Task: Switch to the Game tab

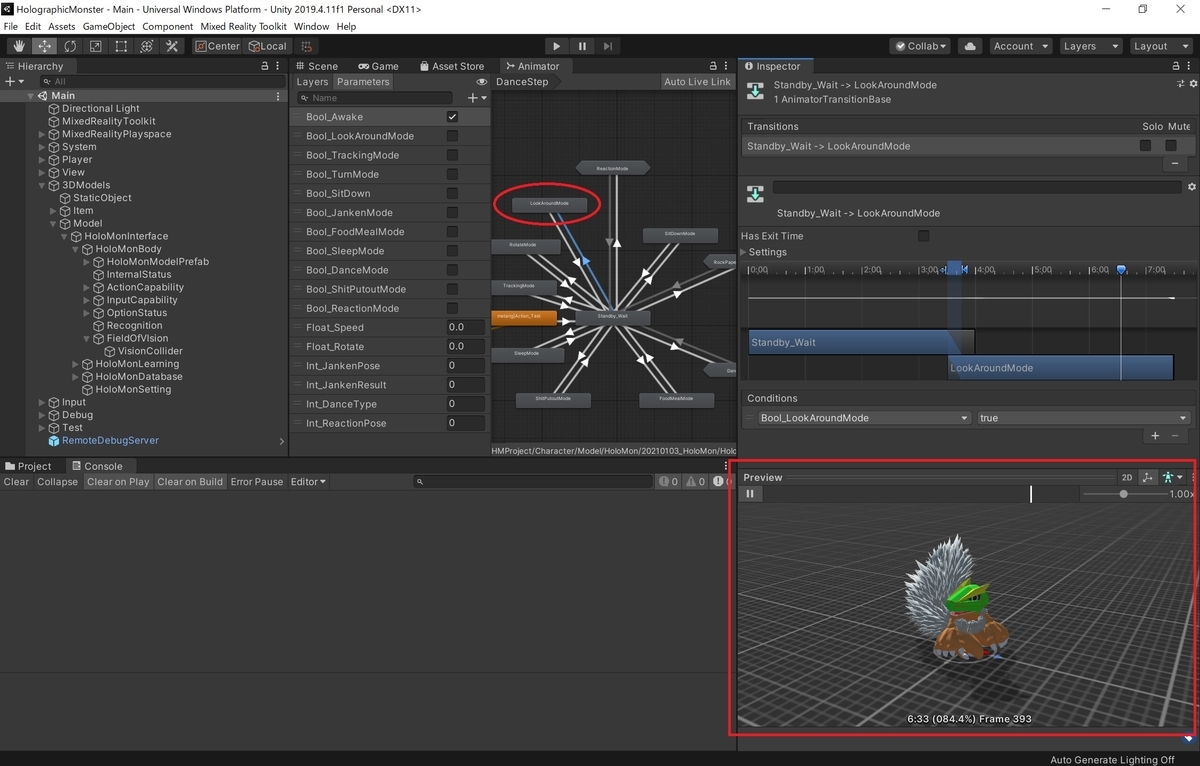Action: pyautogui.click(x=378, y=66)
